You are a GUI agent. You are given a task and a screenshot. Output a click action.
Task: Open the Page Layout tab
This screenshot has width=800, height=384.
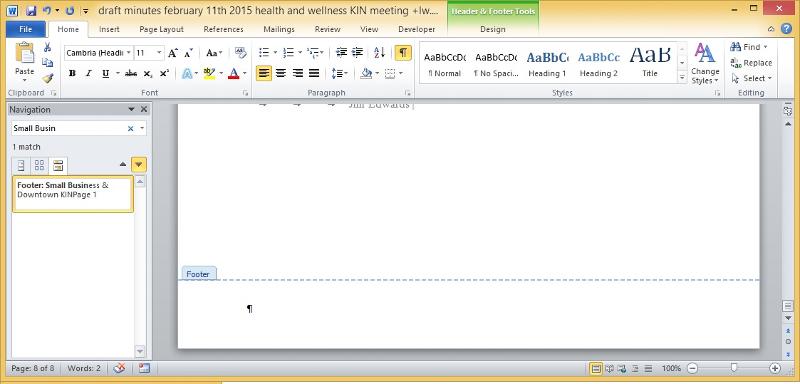[x=161, y=29]
